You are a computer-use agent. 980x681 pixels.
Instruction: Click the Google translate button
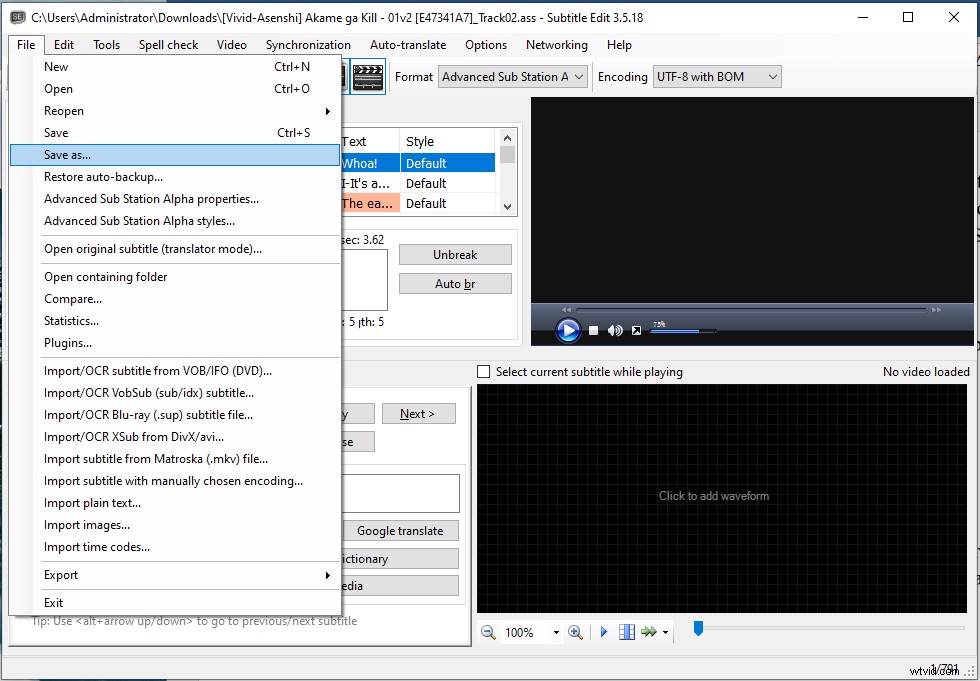click(x=400, y=530)
